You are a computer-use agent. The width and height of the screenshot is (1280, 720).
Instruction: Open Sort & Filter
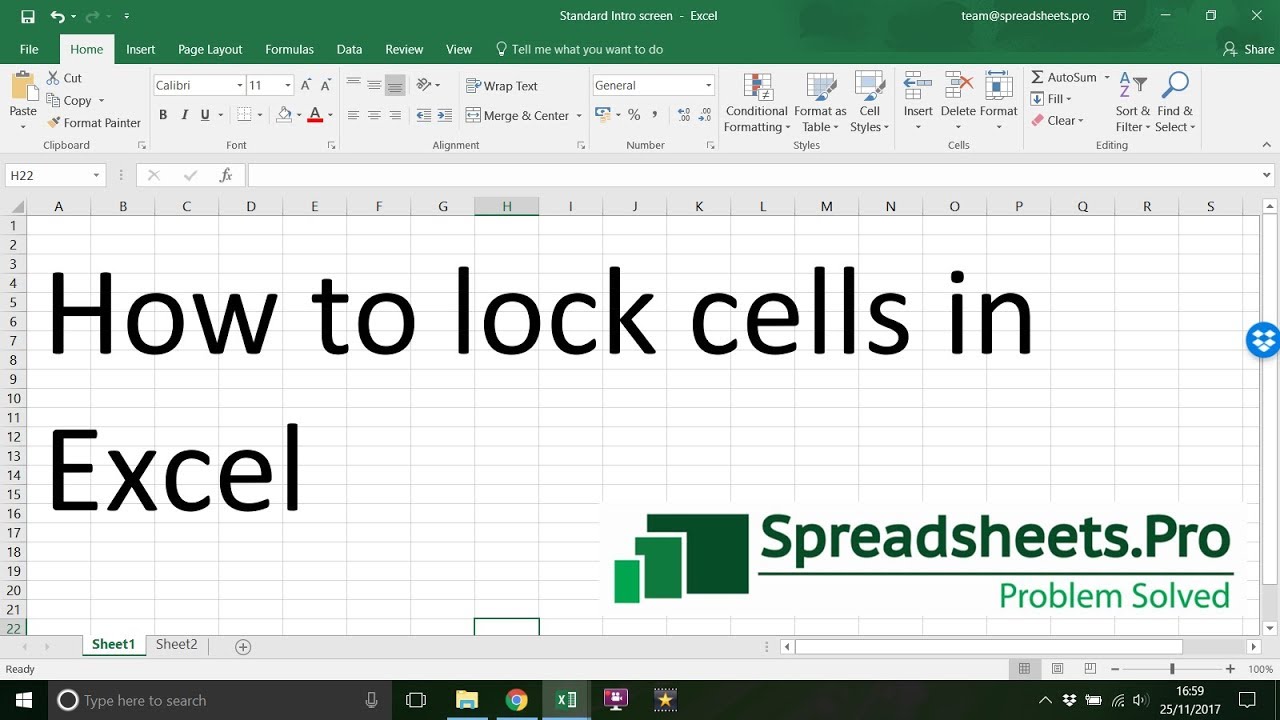point(1132,102)
